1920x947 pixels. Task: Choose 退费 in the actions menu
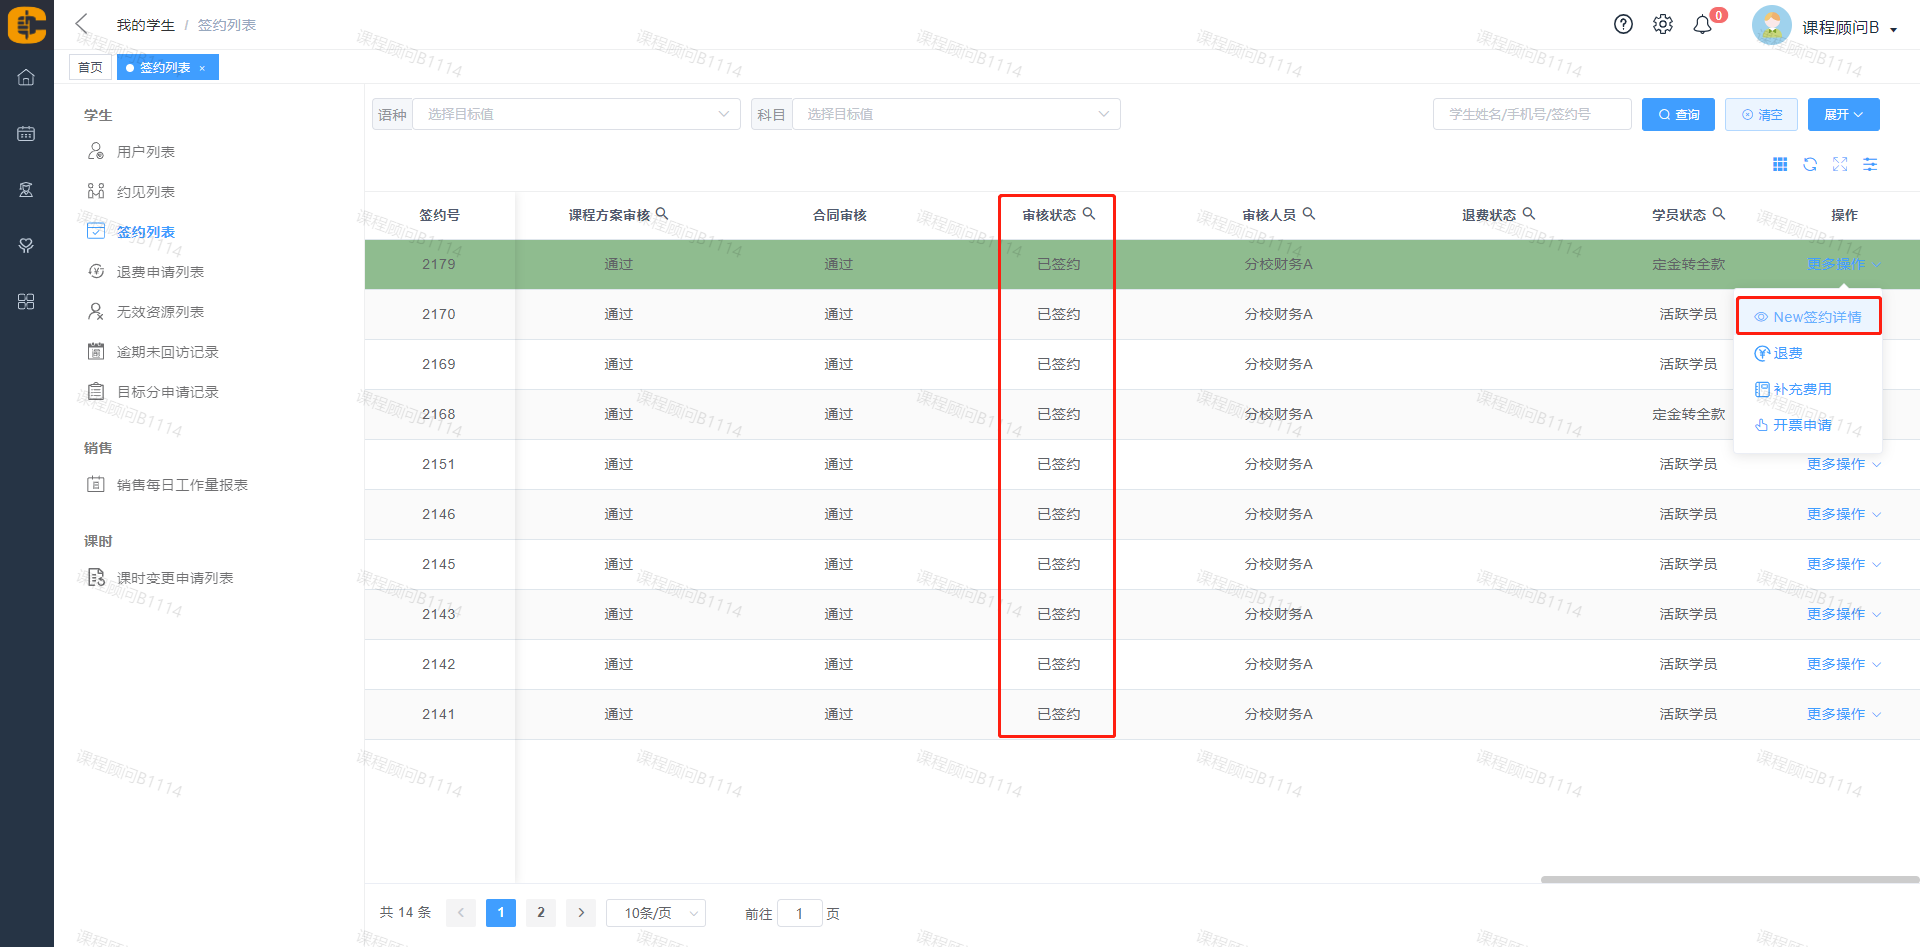1787,353
